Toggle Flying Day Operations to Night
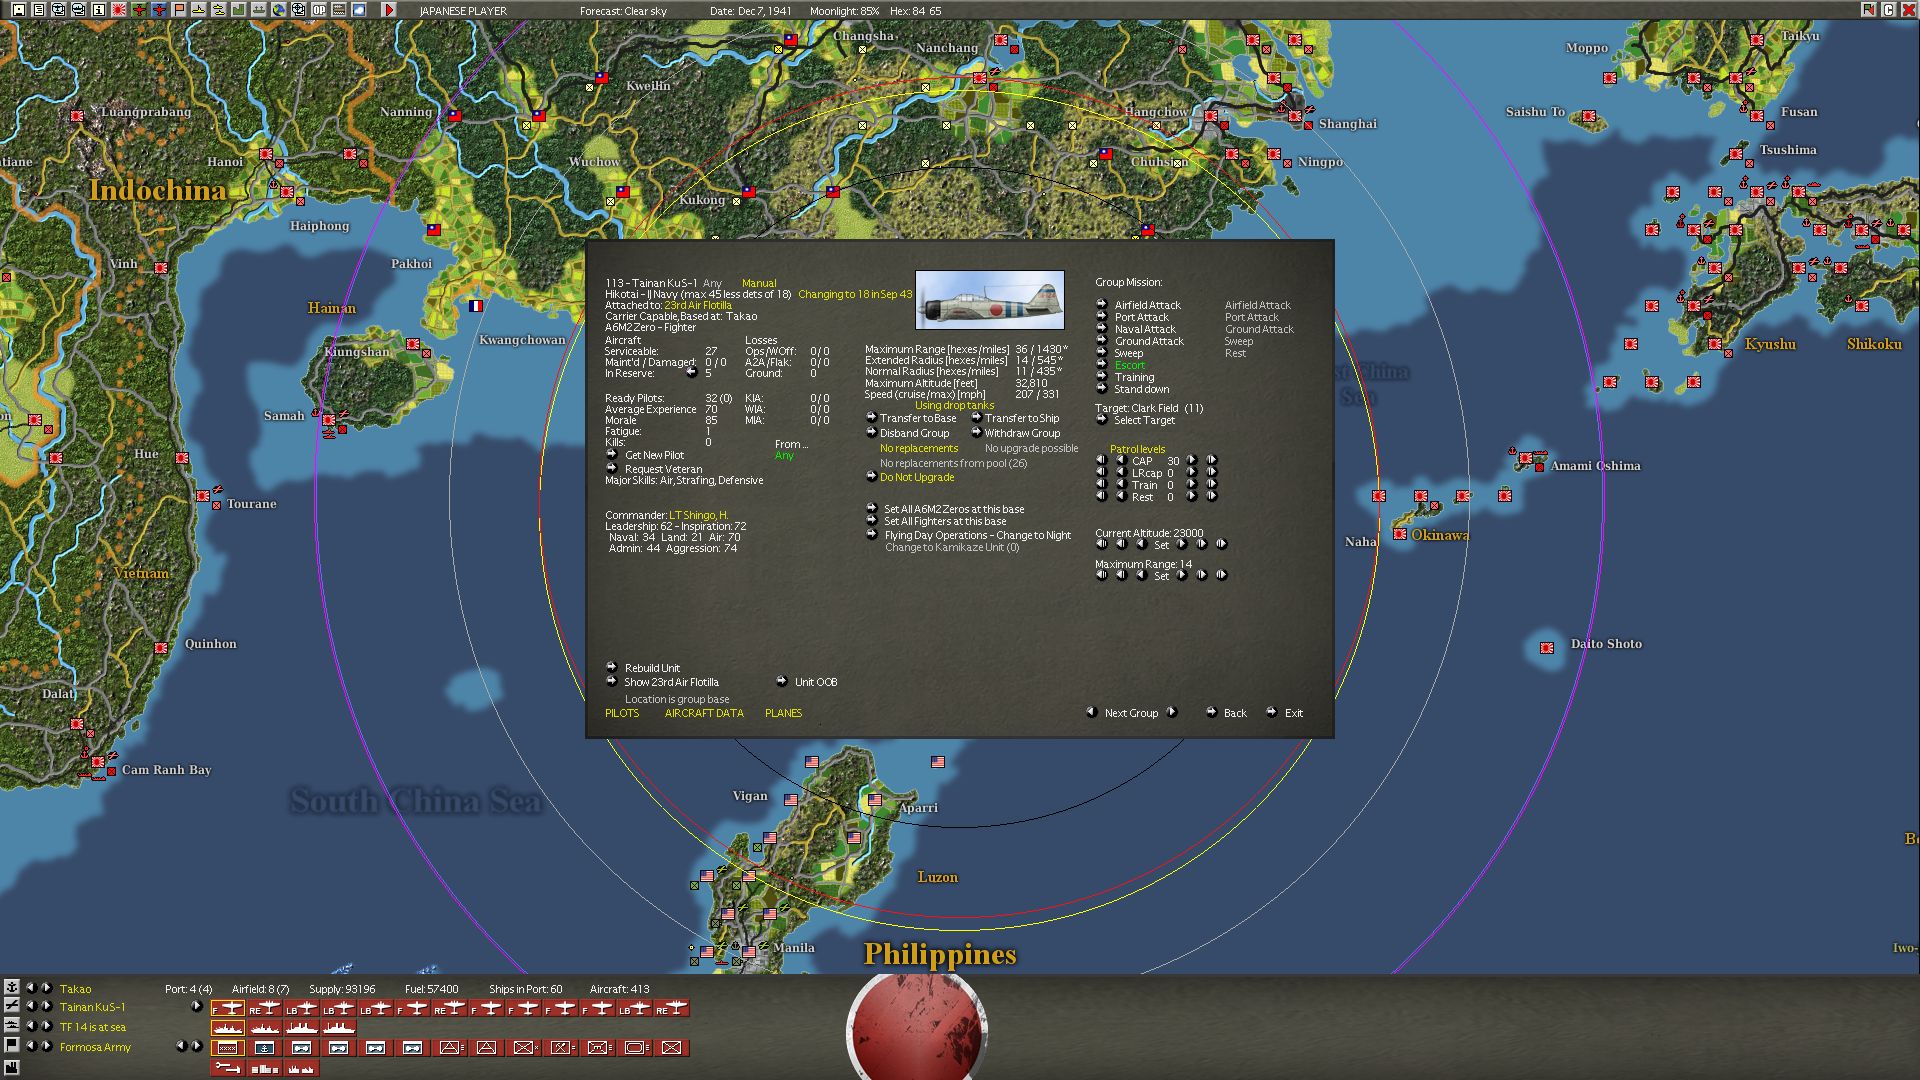1920x1080 pixels. tap(977, 535)
